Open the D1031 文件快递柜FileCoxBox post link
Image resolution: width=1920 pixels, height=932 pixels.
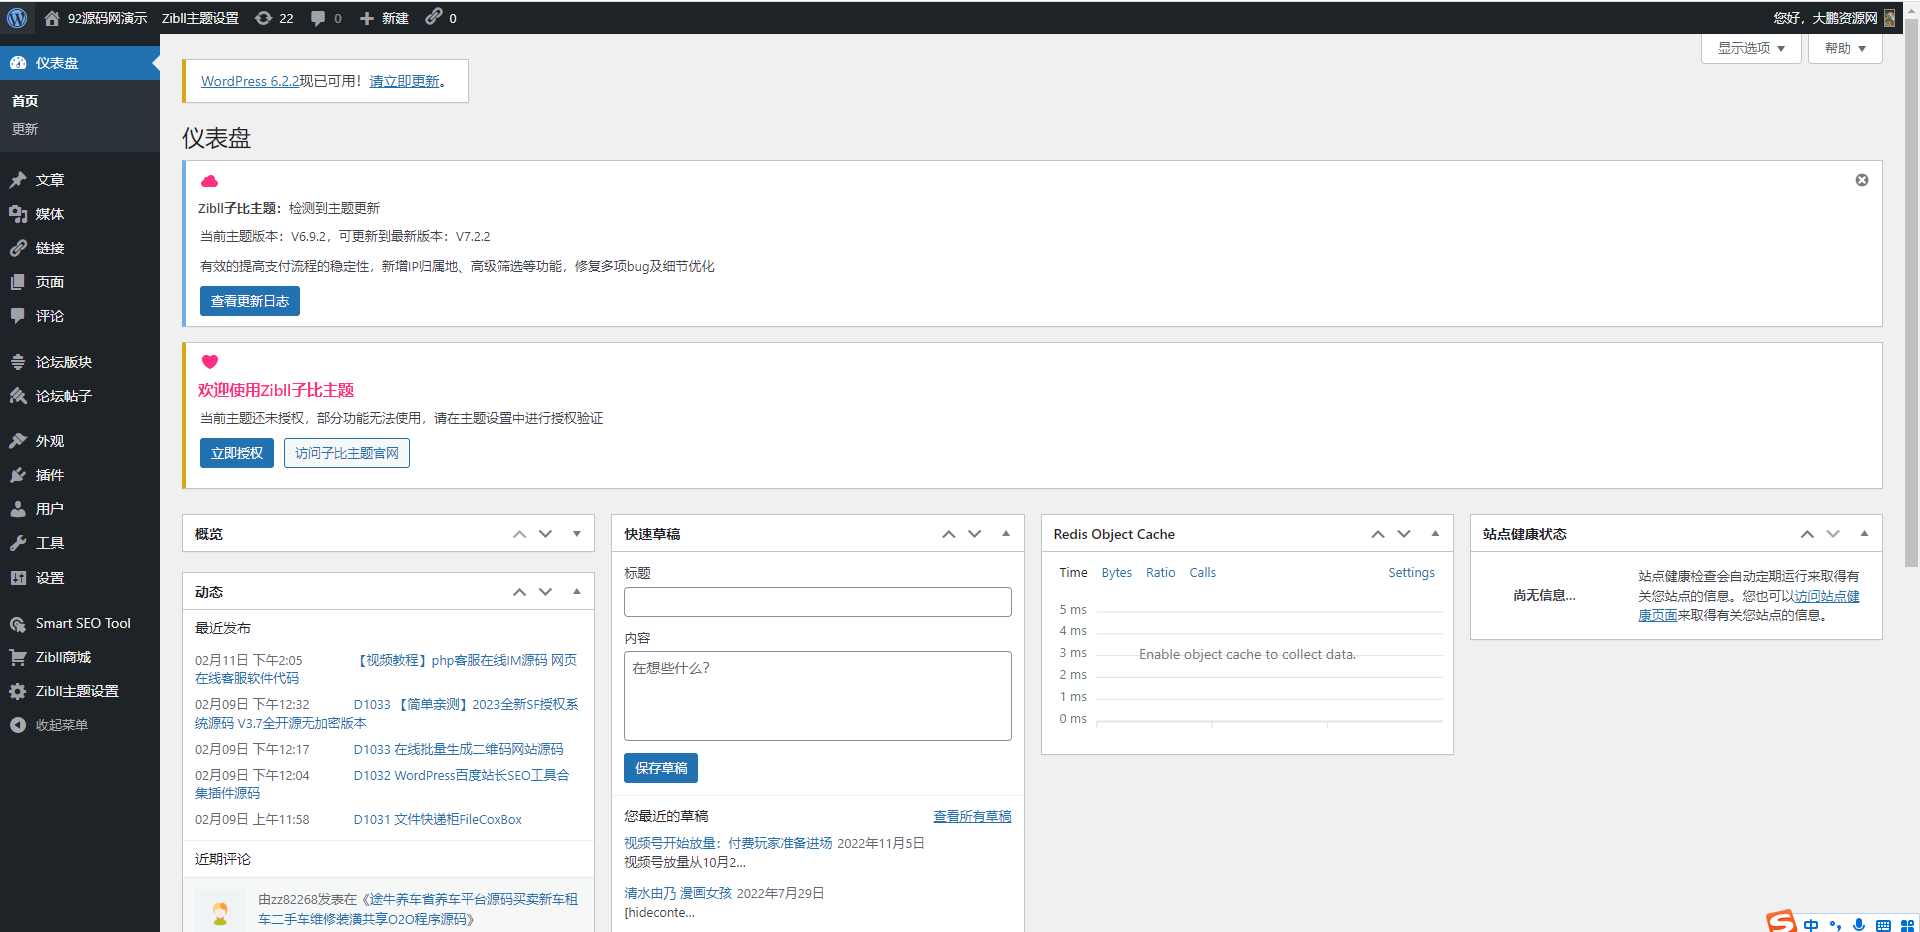[x=437, y=819]
